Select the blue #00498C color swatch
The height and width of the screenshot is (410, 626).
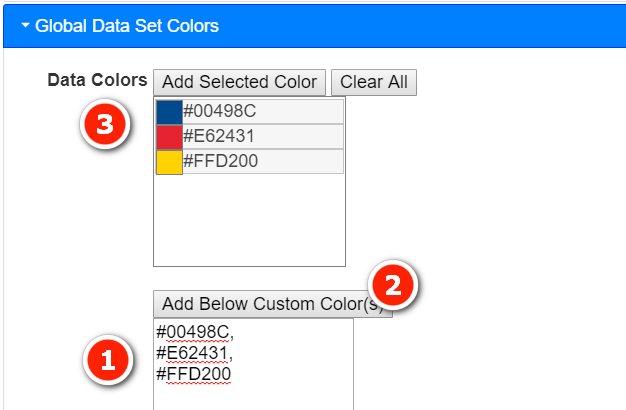169,112
